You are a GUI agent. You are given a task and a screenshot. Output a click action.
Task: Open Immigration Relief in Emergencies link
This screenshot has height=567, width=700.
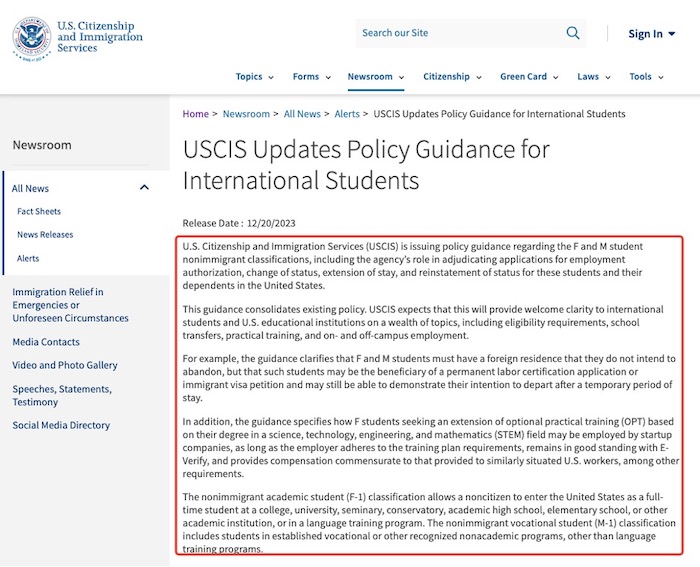point(71,305)
